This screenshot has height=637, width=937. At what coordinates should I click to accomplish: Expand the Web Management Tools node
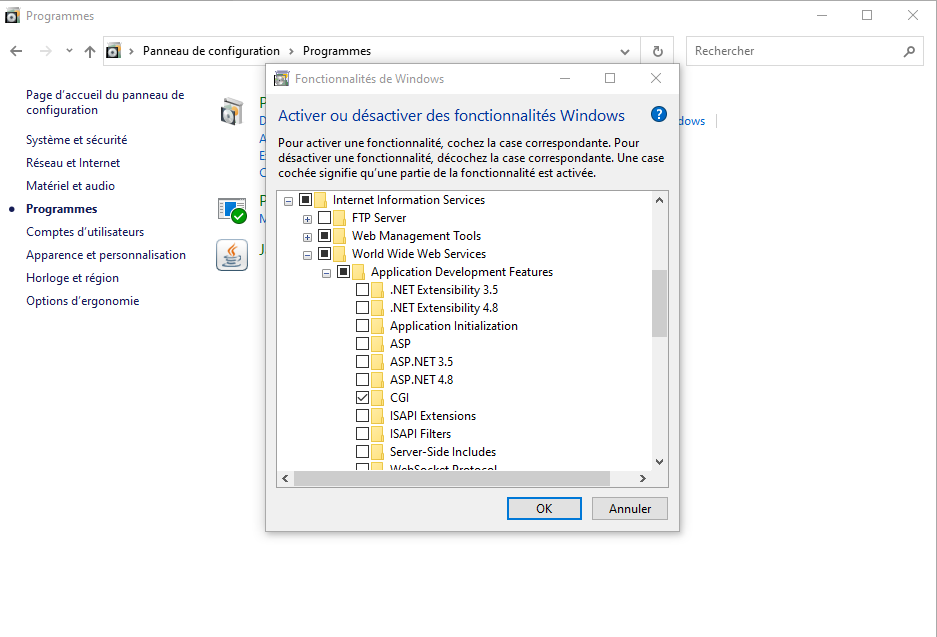pyautogui.click(x=307, y=236)
